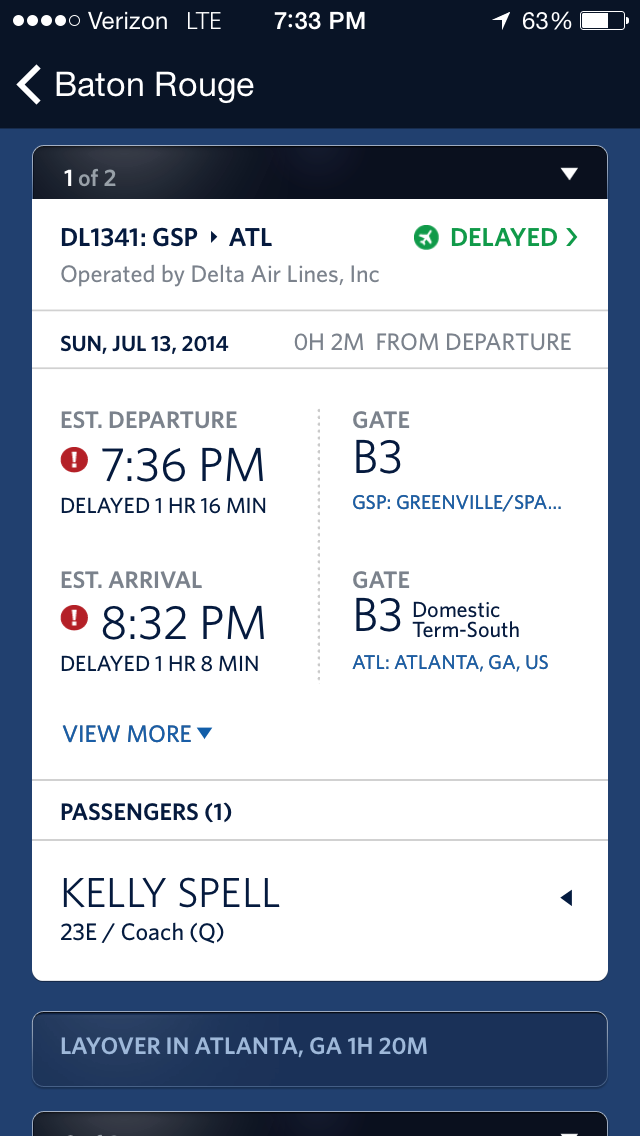640x1136 pixels.
Task: Tap the estimated departure time 7:36 PM
Action: click(x=183, y=465)
